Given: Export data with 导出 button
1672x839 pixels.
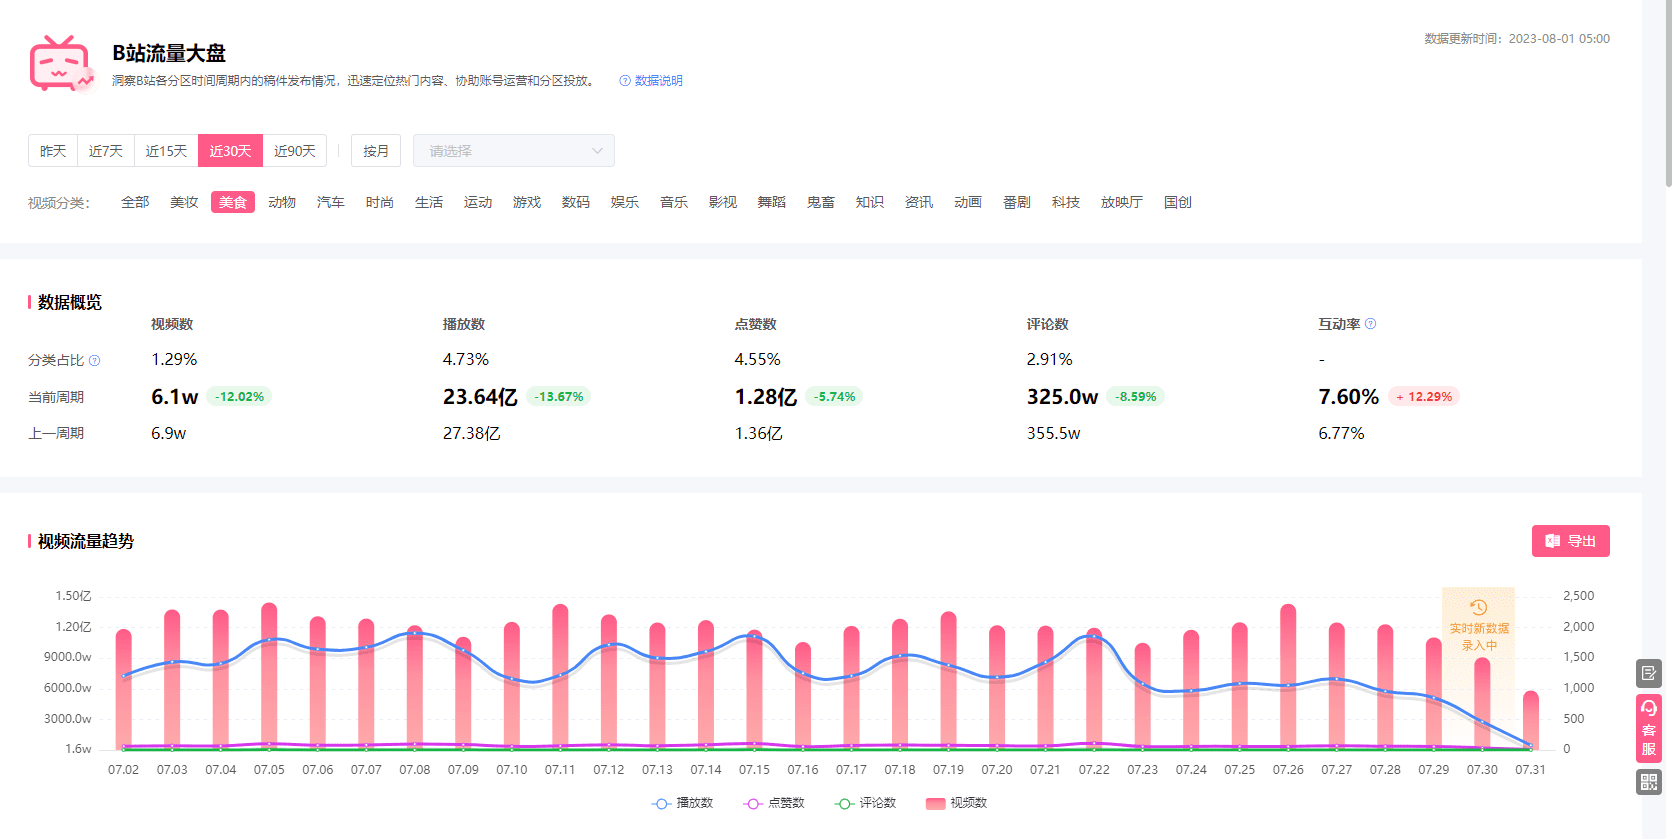Looking at the screenshot, I should (x=1570, y=541).
